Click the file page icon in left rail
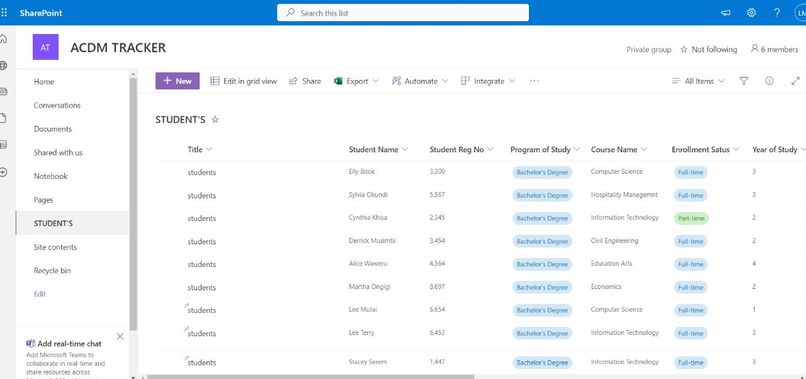 tap(3, 119)
